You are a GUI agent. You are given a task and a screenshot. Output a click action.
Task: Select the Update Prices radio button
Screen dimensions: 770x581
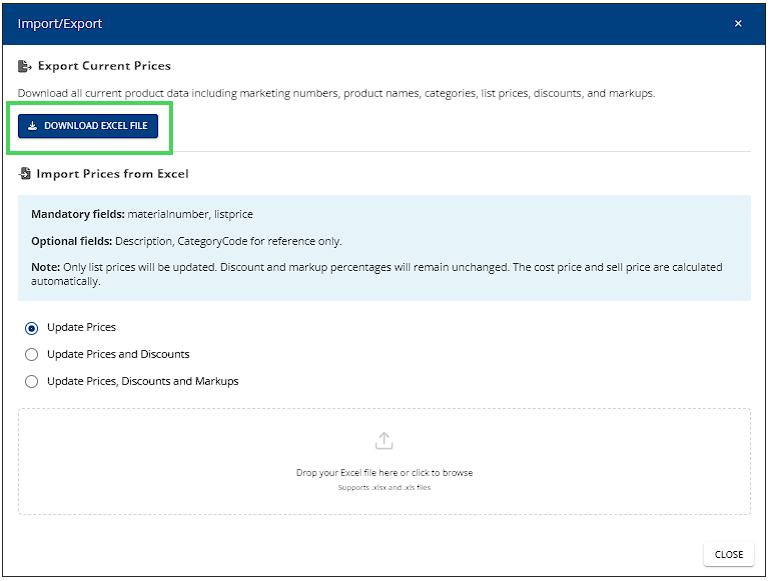click(31, 328)
